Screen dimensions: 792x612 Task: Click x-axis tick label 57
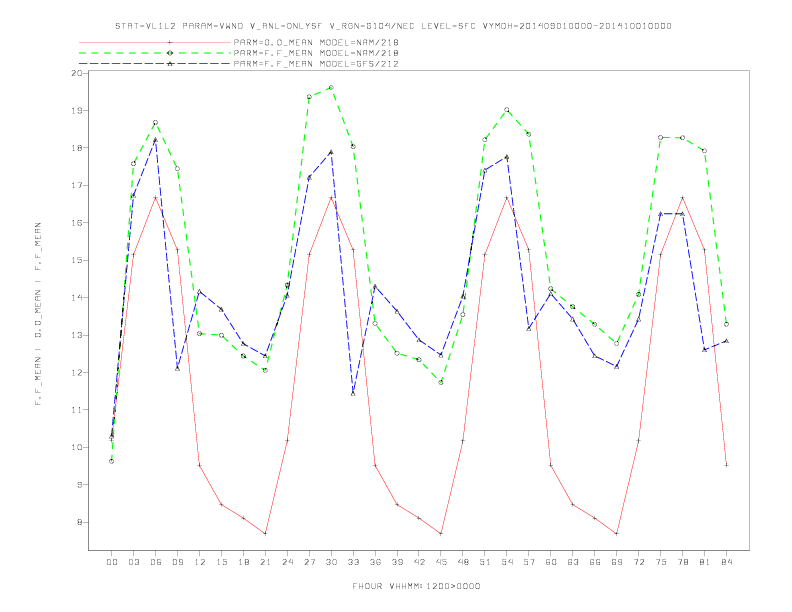click(529, 562)
